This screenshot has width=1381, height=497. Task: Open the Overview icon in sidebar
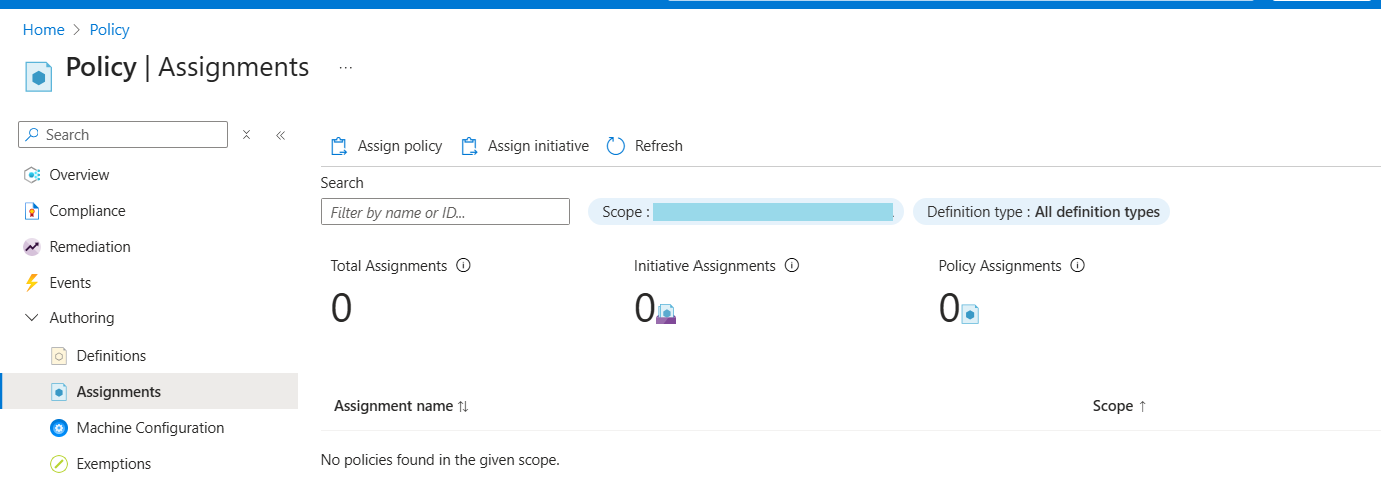[x=32, y=175]
